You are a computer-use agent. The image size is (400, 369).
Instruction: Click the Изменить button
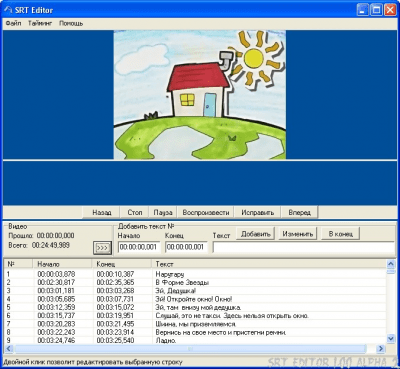[x=298, y=234]
